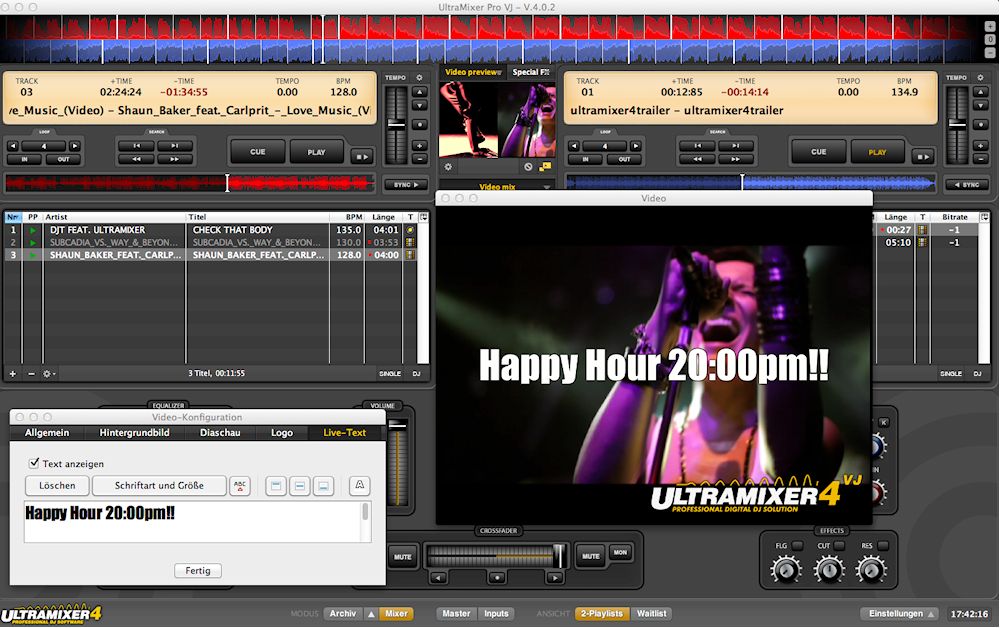1000x628 pixels.
Task: Open left playlist gear menu
Action: click(x=48, y=374)
